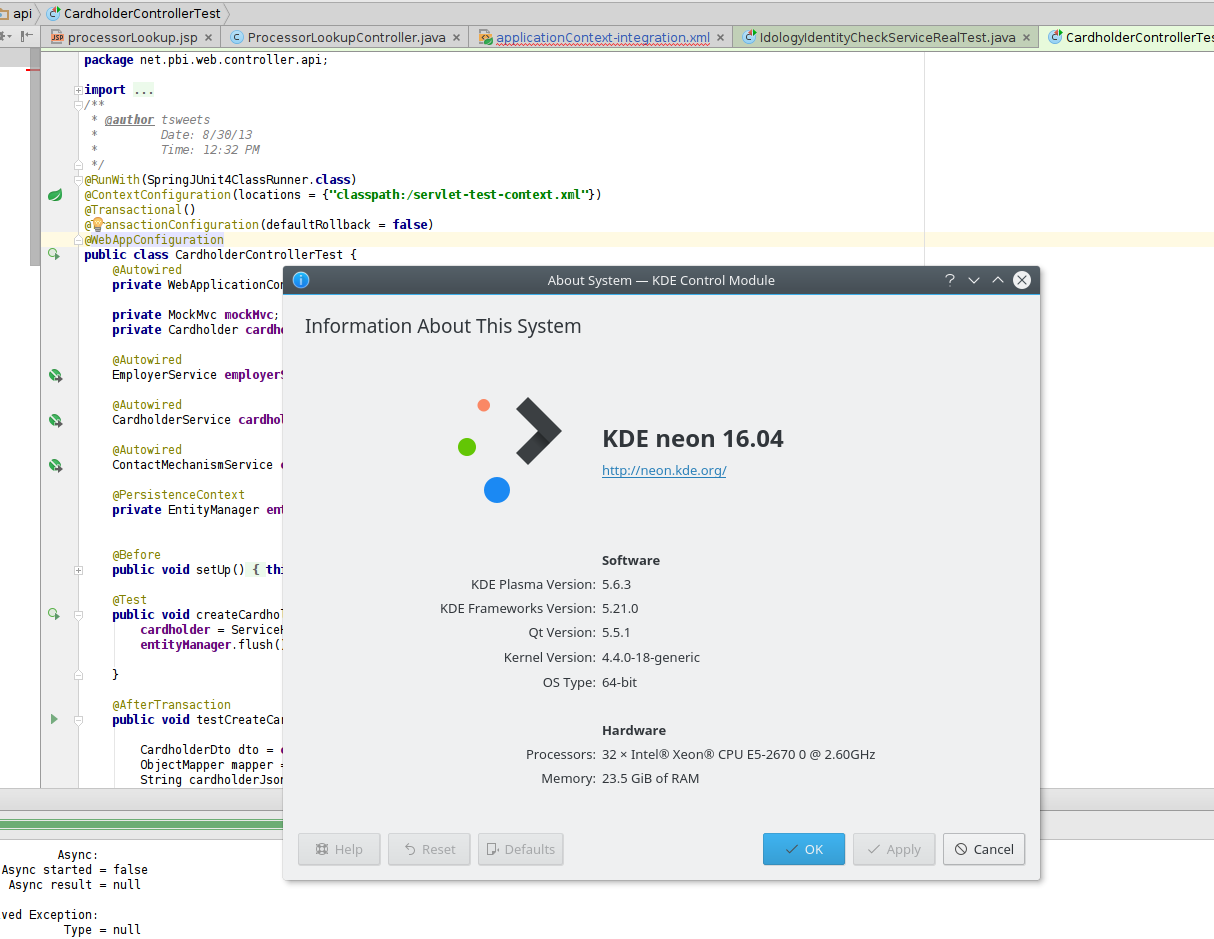Viewport: 1214px width, 939px height.
Task: Click the "Information About This System" heading
Action: coord(443,326)
